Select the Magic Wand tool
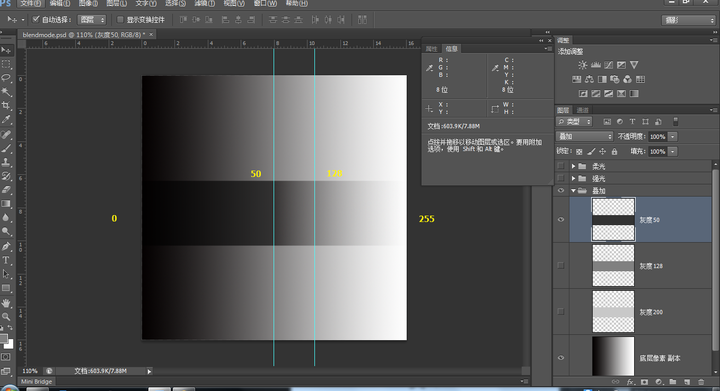Viewport: 720px width, 391px height. tap(6, 92)
